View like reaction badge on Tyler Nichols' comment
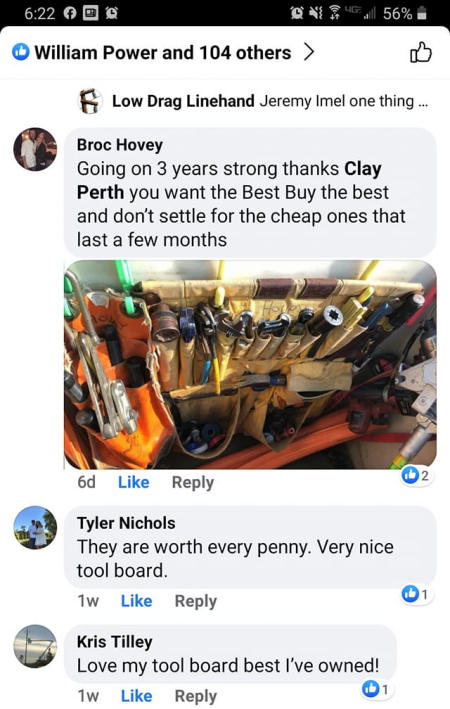Image resolution: width=450 pixels, height=709 pixels. tap(416, 594)
